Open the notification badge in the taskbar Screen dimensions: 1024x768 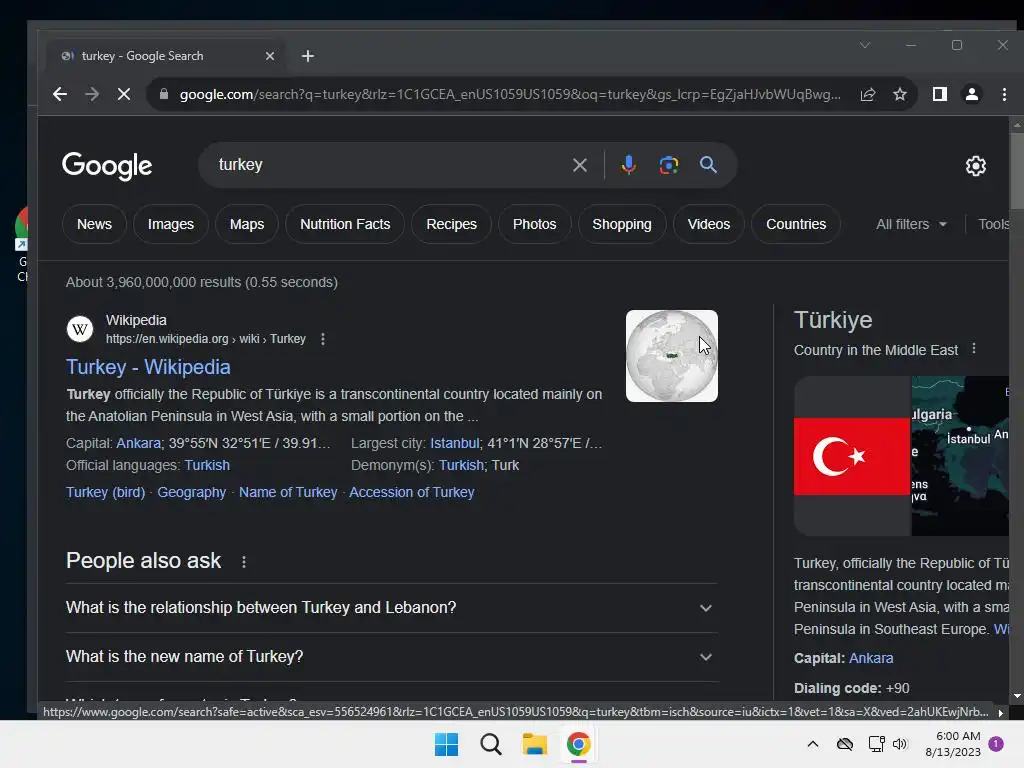(996, 744)
